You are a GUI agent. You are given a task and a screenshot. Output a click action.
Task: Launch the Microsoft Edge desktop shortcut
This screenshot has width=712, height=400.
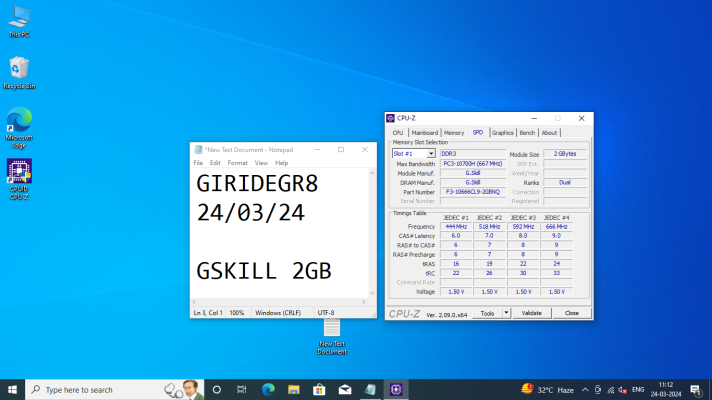(x=19, y=128)
